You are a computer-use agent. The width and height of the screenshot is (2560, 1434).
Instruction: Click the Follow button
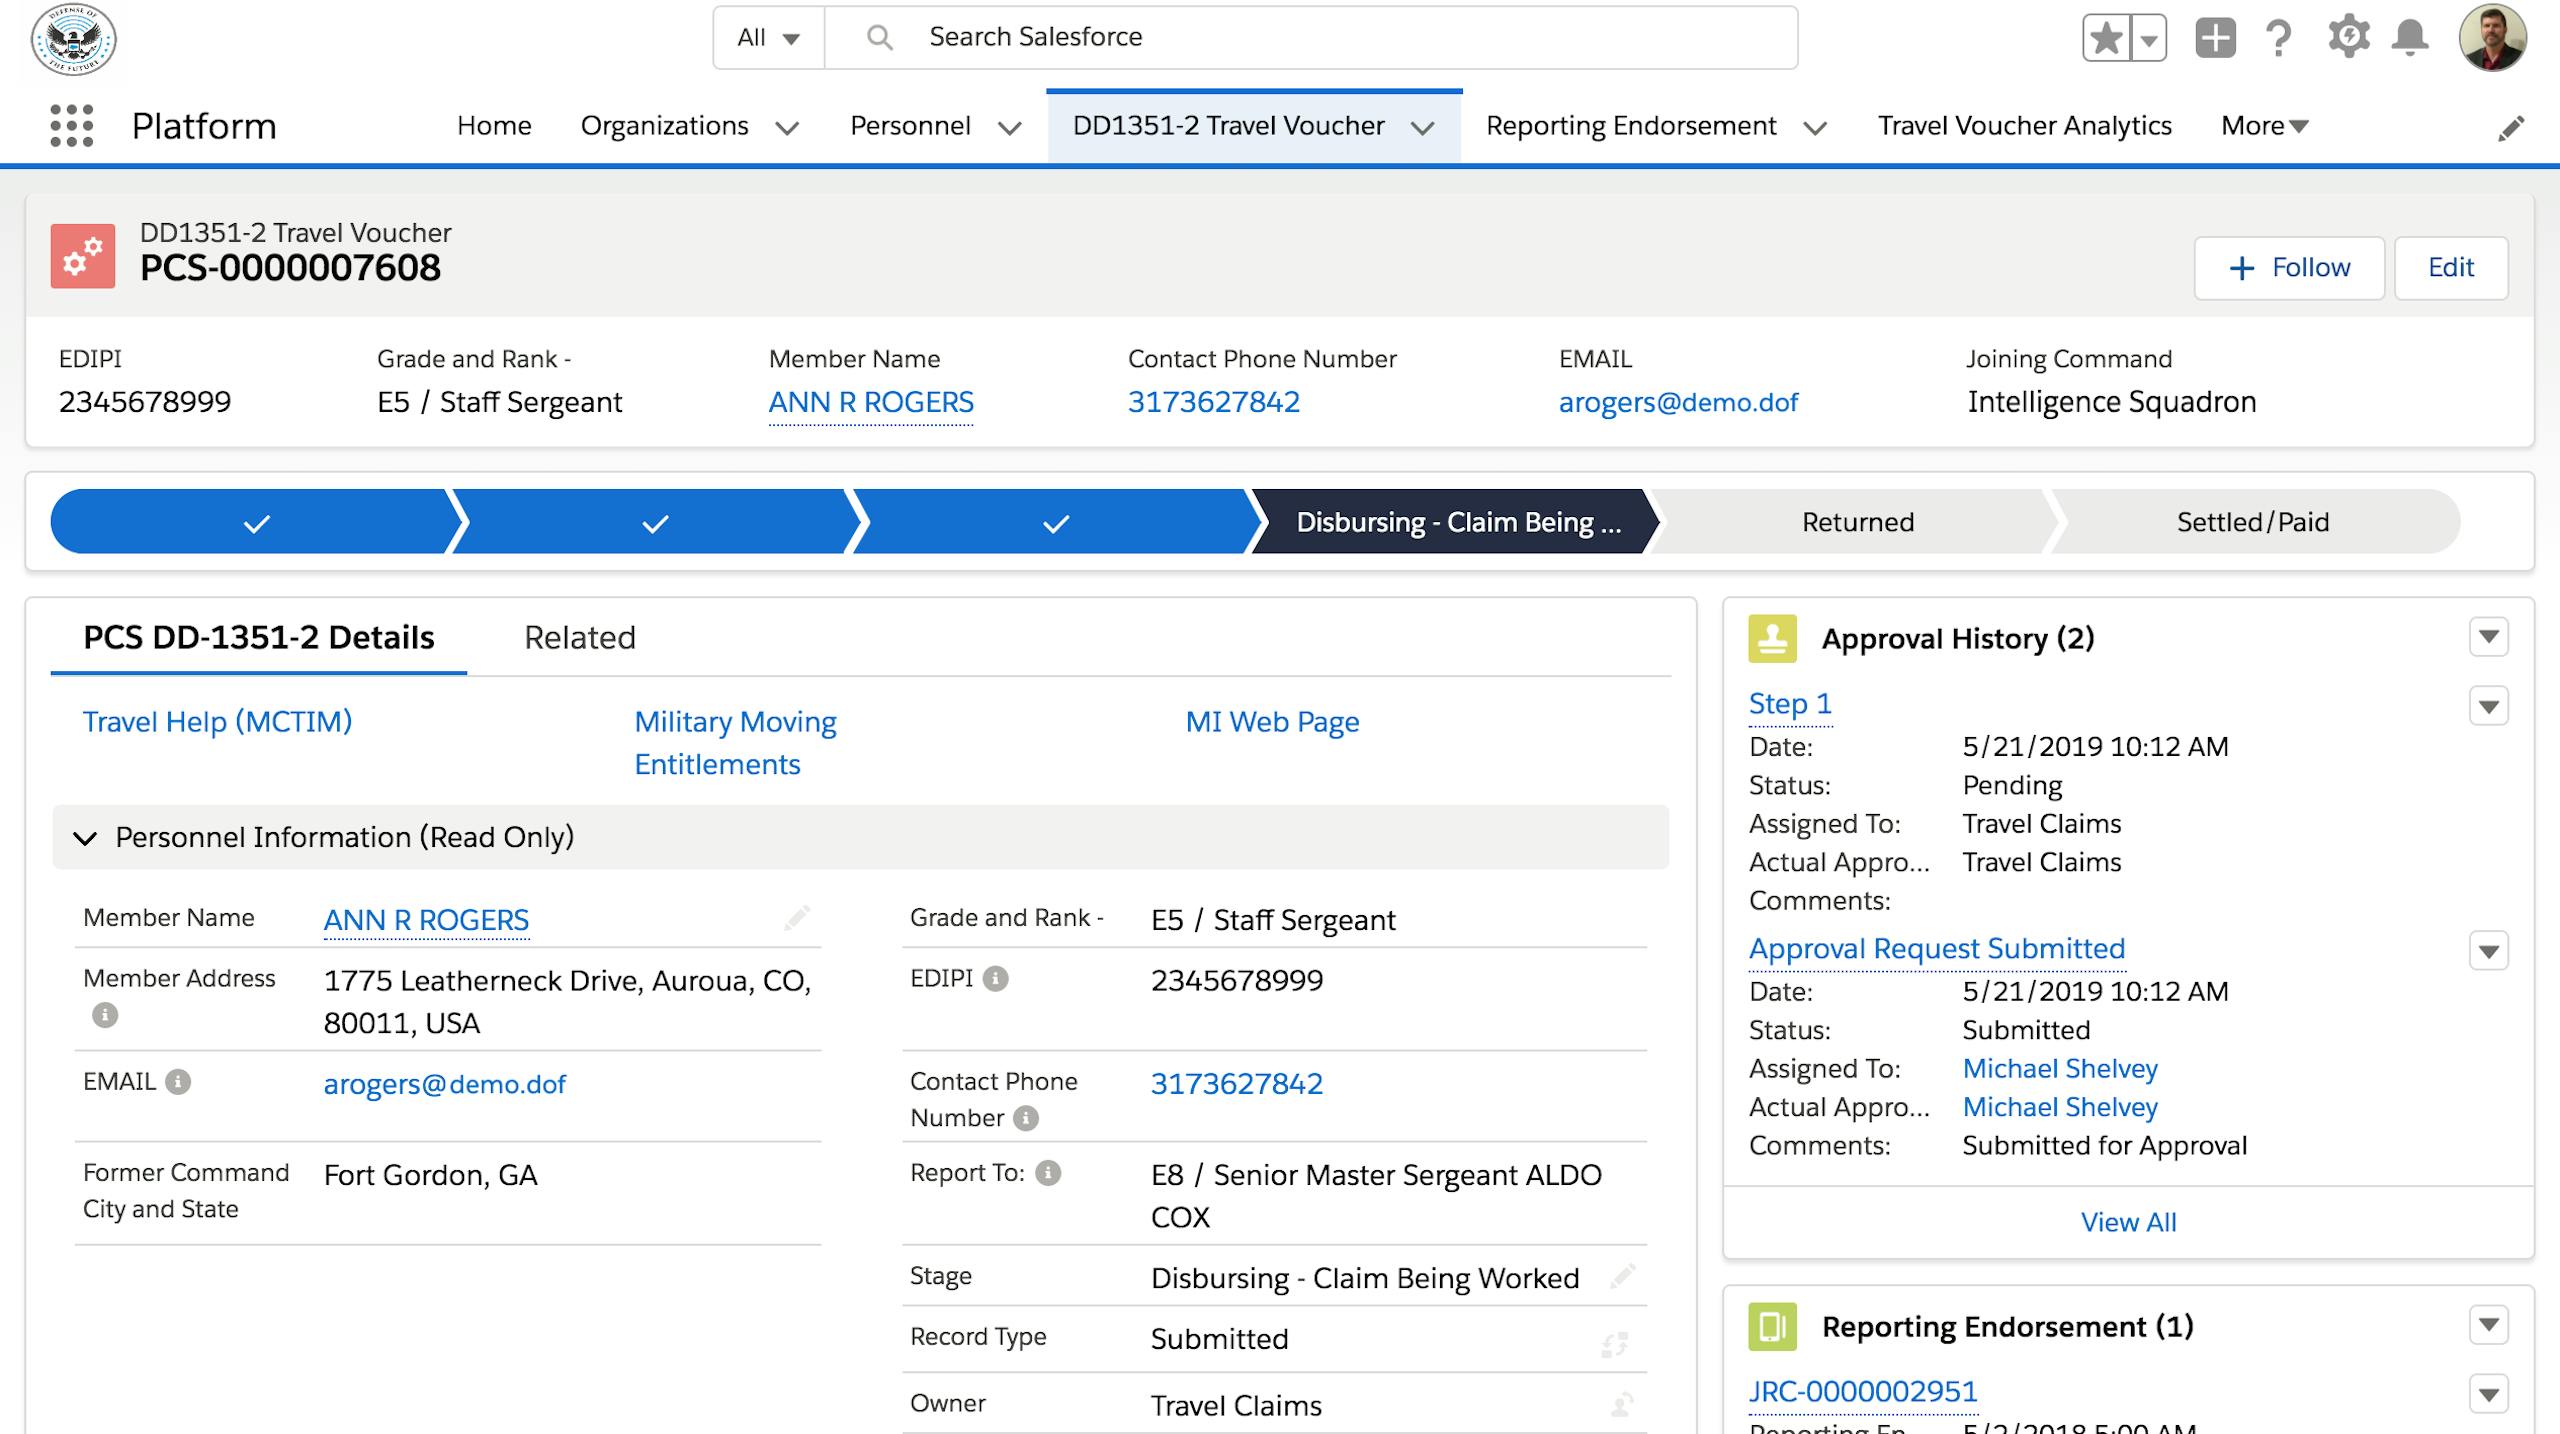[2289, 267]
